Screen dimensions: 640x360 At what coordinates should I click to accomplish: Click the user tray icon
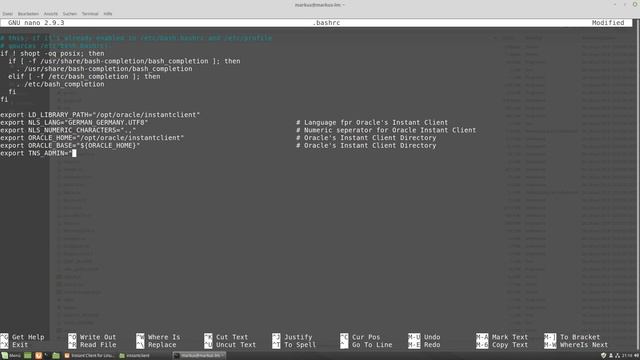click(611, 356)
